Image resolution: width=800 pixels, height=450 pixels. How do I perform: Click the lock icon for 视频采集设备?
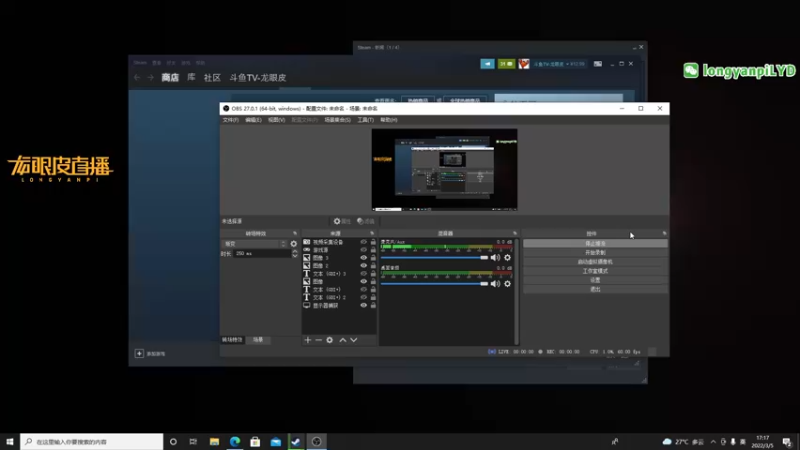373,242
